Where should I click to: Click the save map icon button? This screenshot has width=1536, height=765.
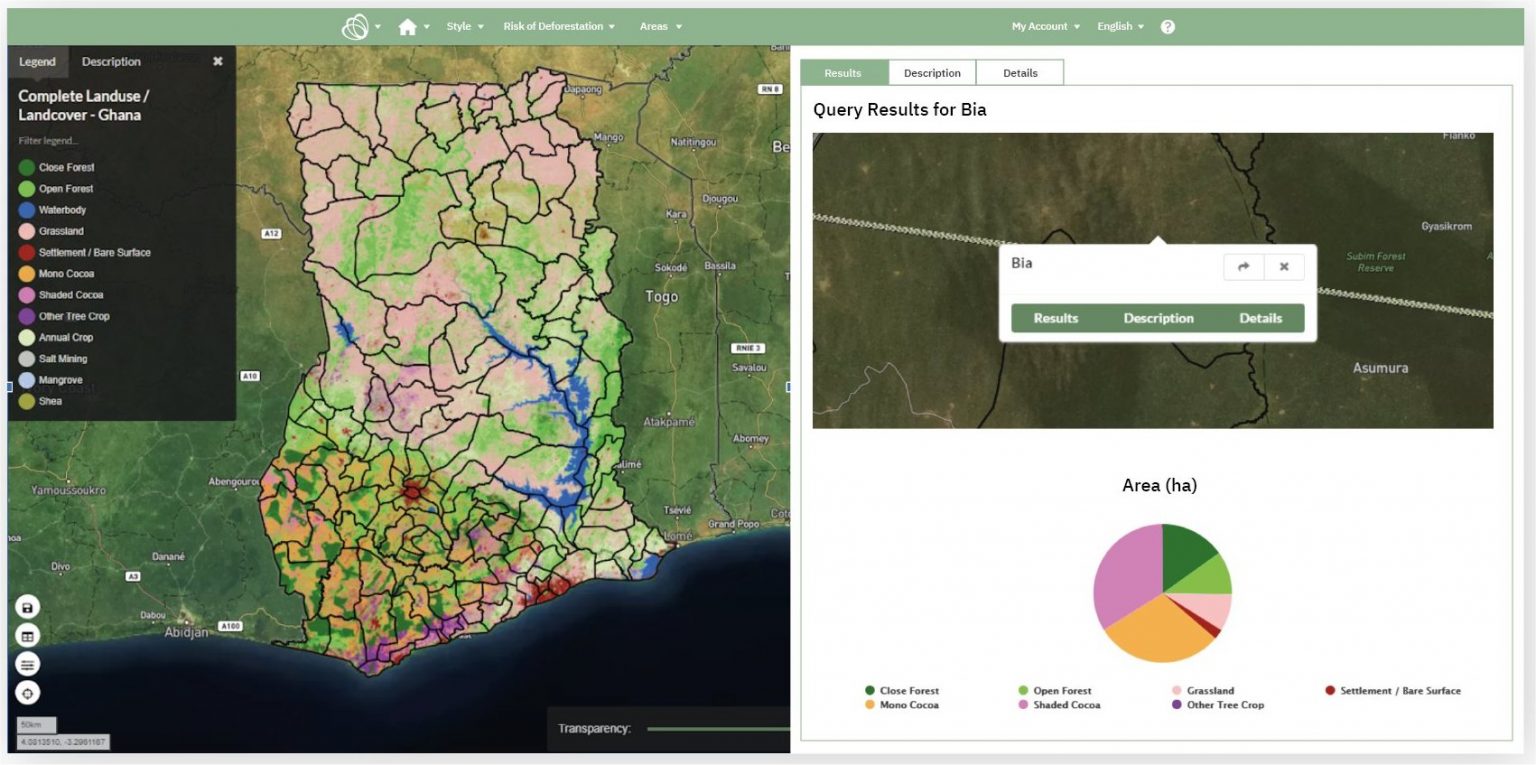28,607
